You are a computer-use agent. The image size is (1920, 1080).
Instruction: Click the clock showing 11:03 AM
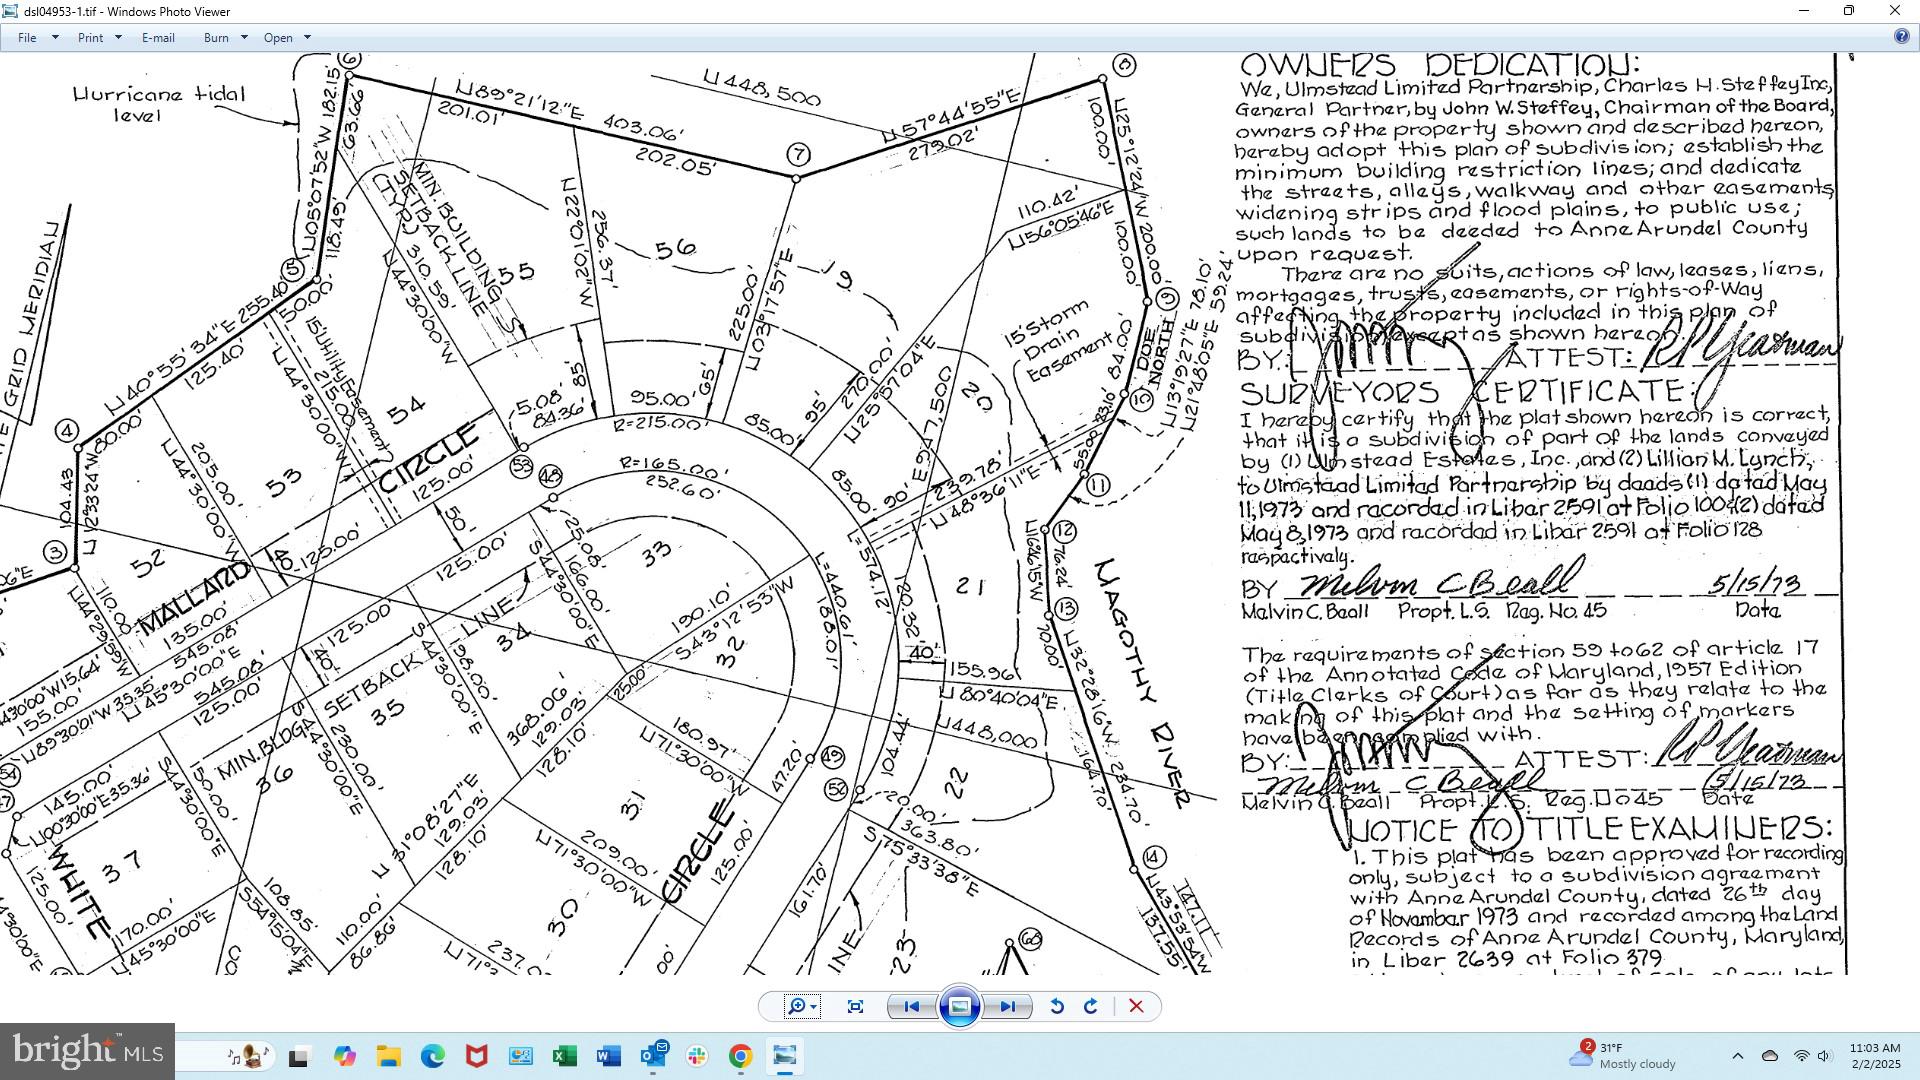(x=1874, y=1056)
